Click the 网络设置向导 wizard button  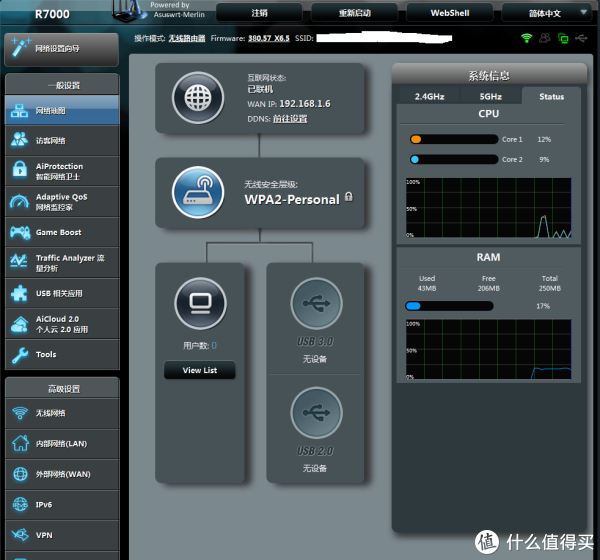[62, 49]
